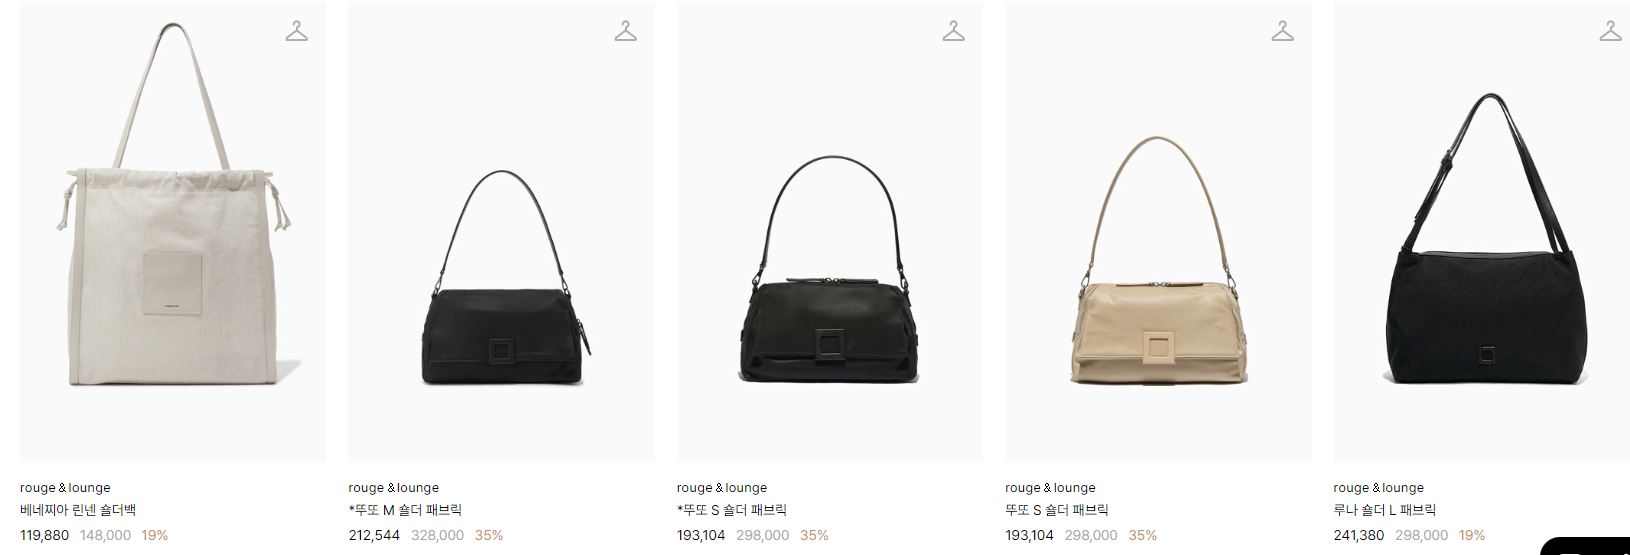Click hanger icon on *뚜또 M 숄더 패브릭

coord(625,31)
